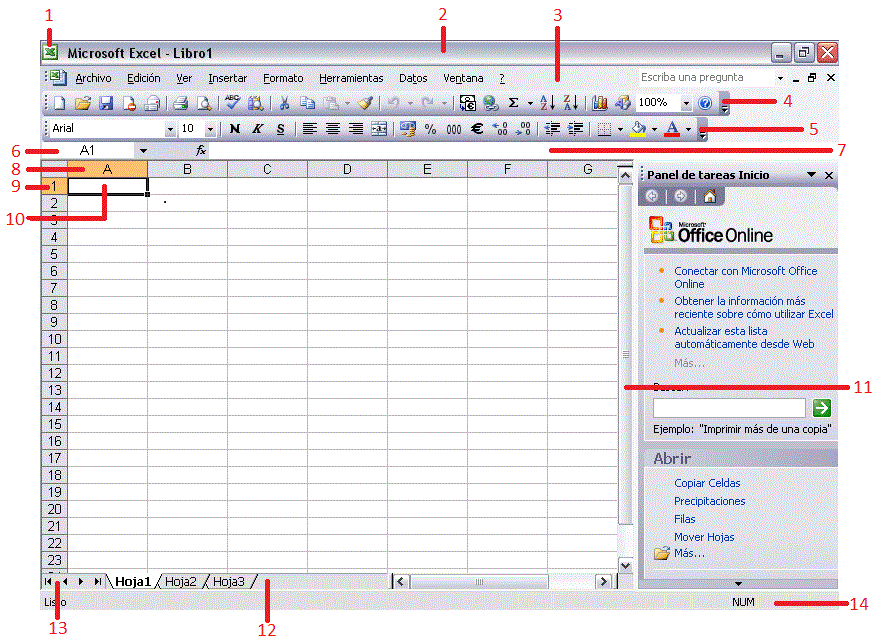Cut the selection with the scissors icon
878x642 pixels.
click(x=284, y=103)
